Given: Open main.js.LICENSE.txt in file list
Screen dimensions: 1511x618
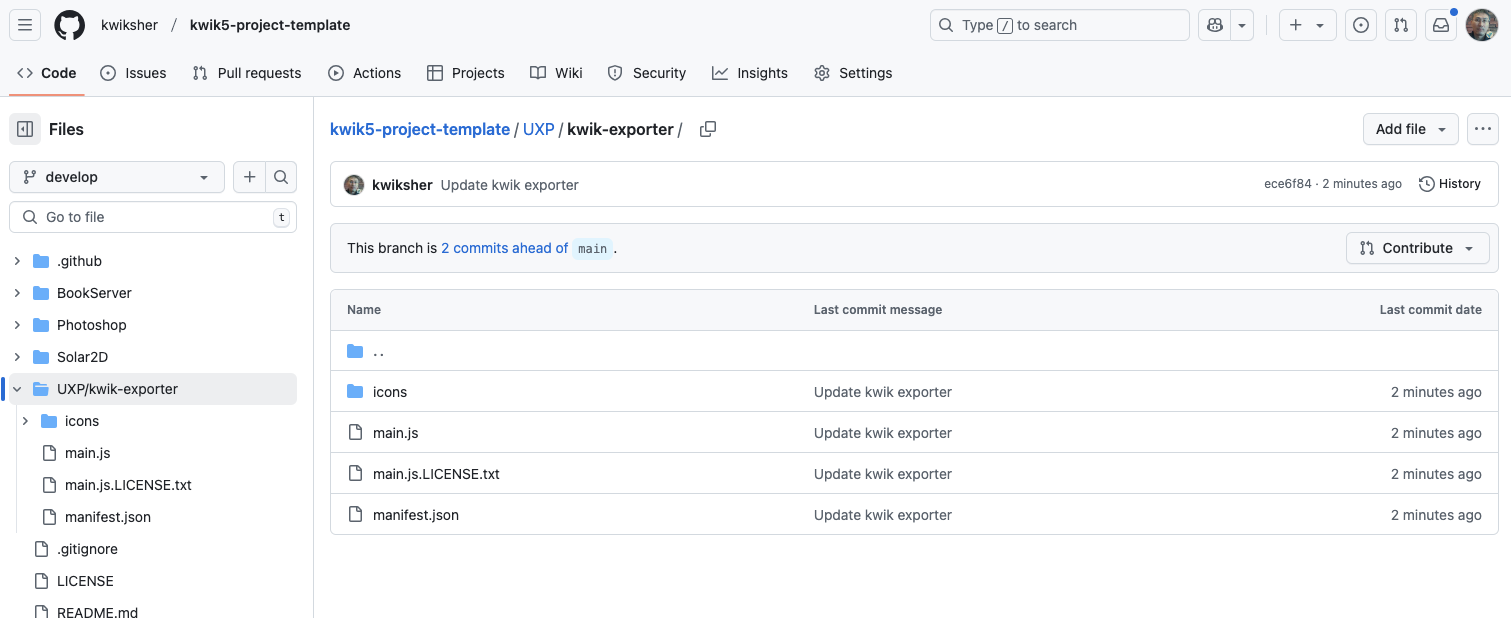Looking at the screenshot, I should coord(436,474).
